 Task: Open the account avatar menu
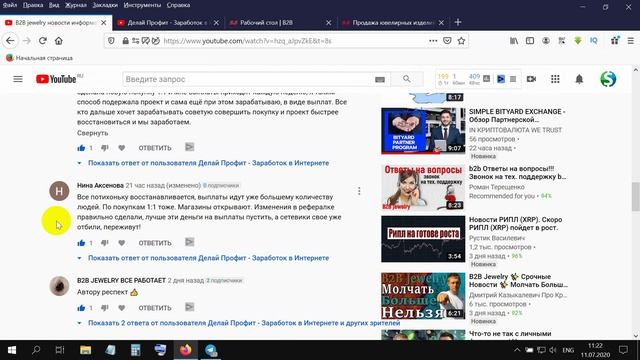(x=608, y=79)
